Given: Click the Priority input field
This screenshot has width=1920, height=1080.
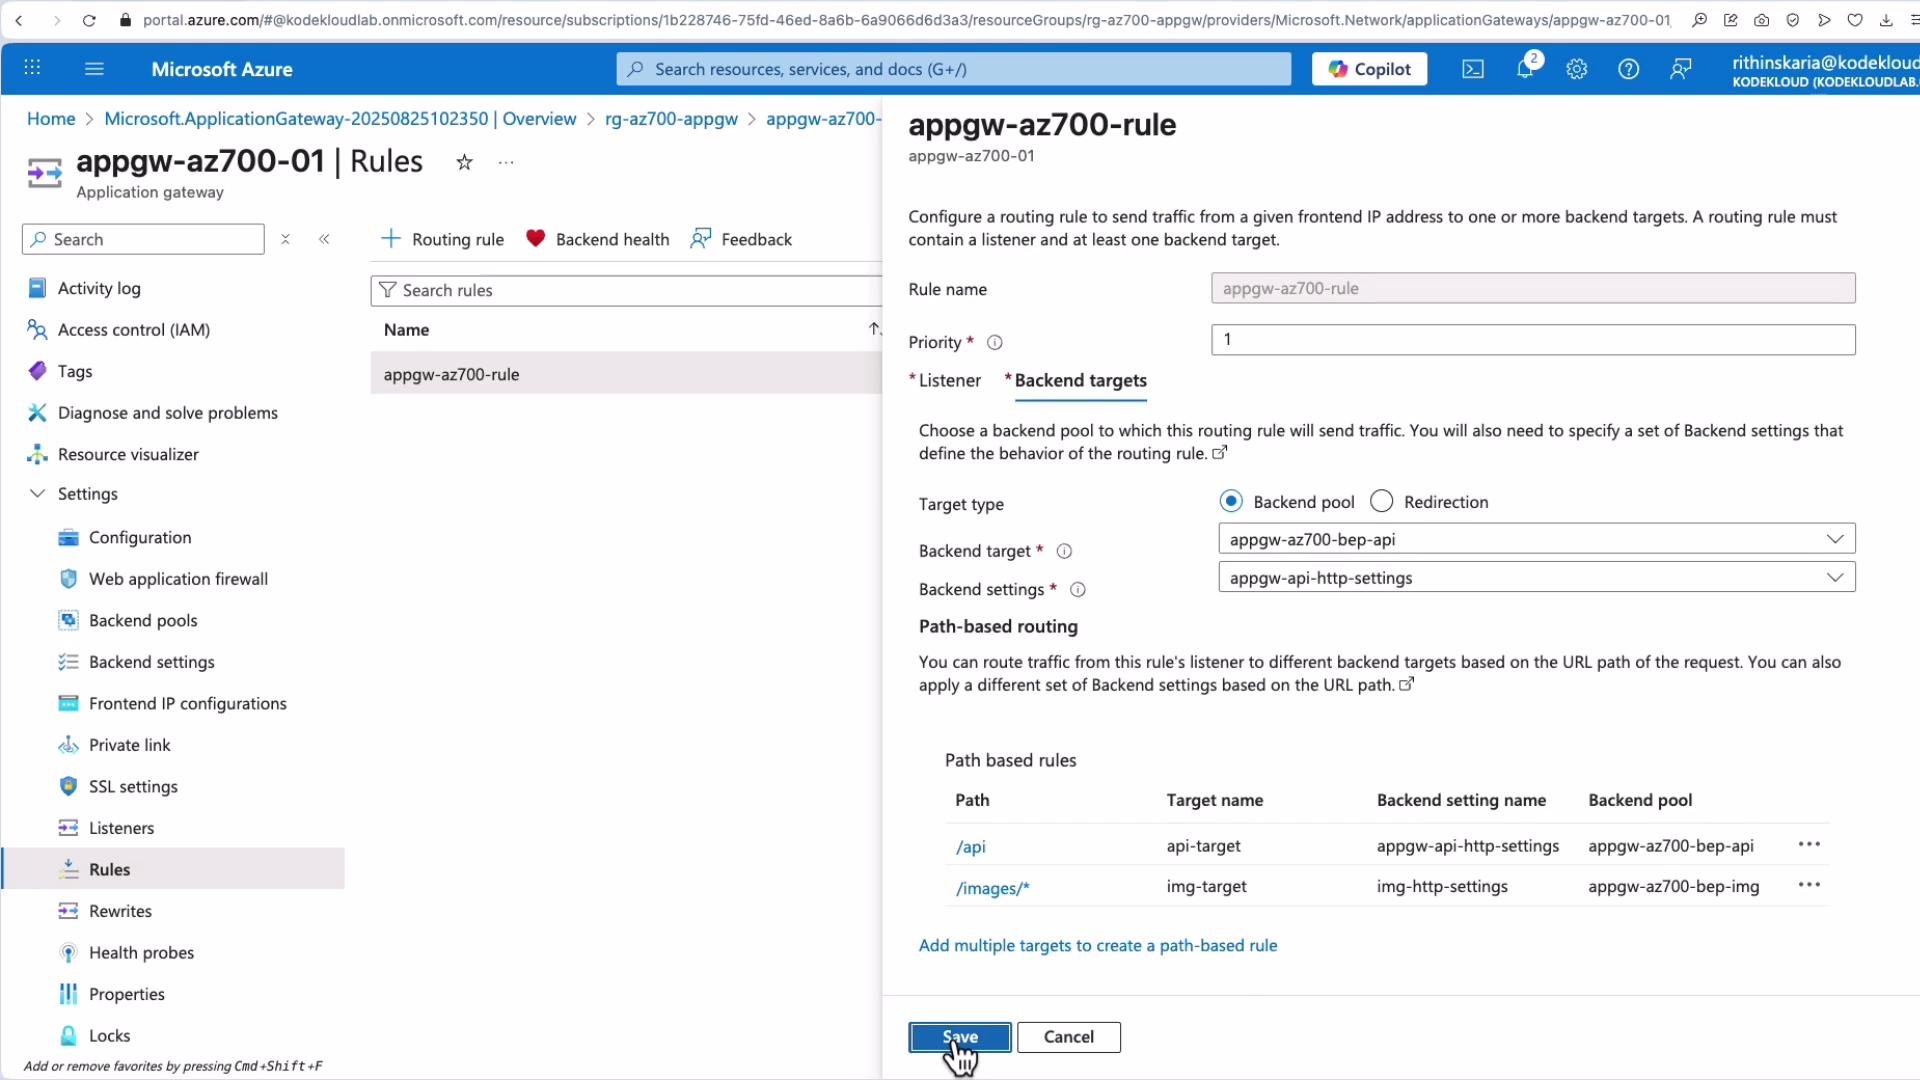Looking at the screenshot, I should [1533, 340].
